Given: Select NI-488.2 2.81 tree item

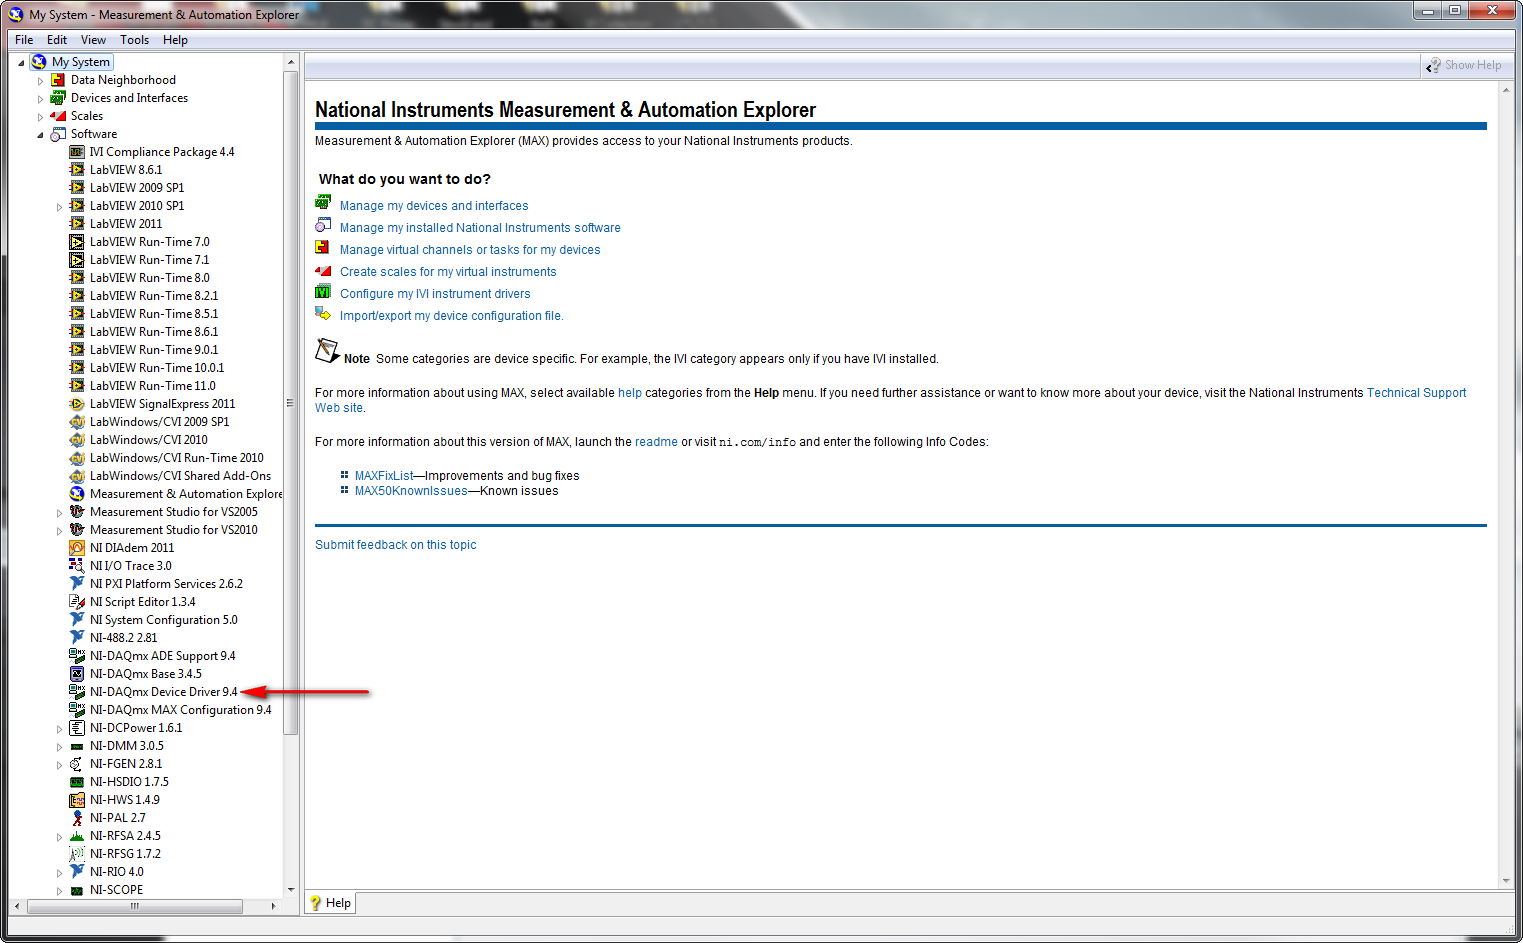Looking at the screenshot, I should (x=123, y=638).
